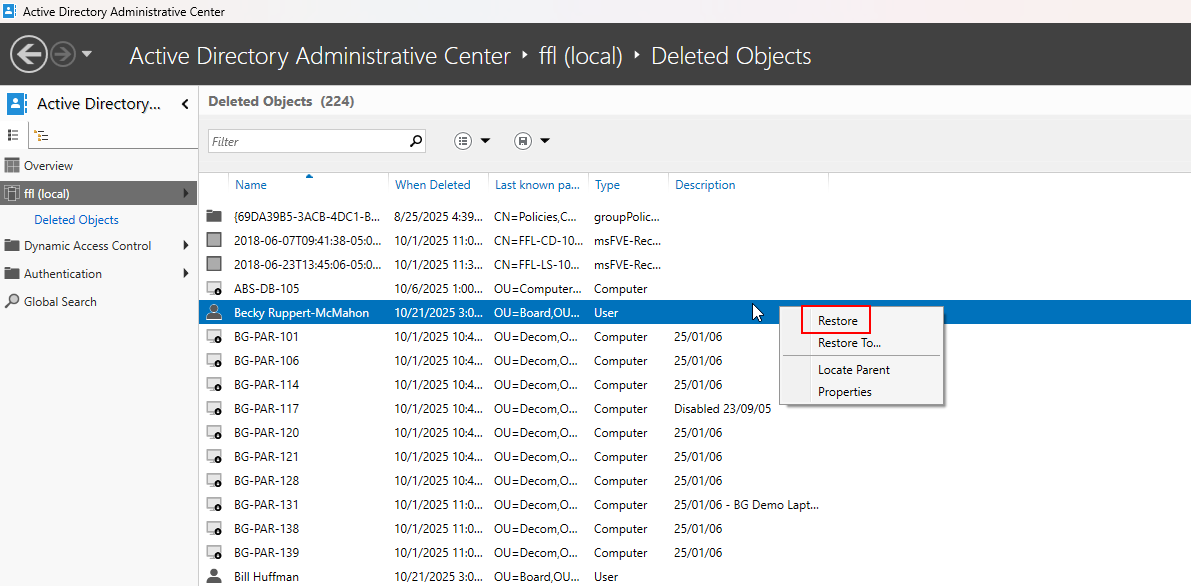Select the {69DA39B5-3ACB-4DC1 group policy row
1191x586 pixels.
tap(694, 217)
